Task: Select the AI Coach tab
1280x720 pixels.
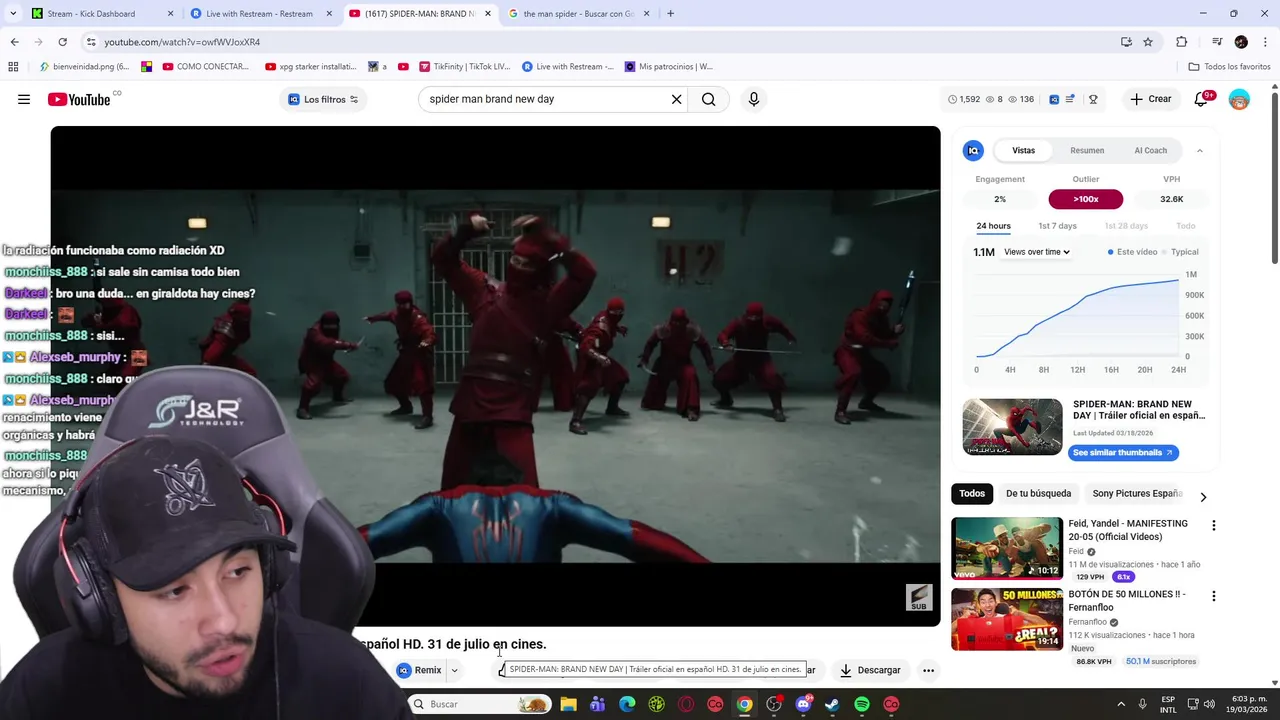Action: click(1150, 150)
